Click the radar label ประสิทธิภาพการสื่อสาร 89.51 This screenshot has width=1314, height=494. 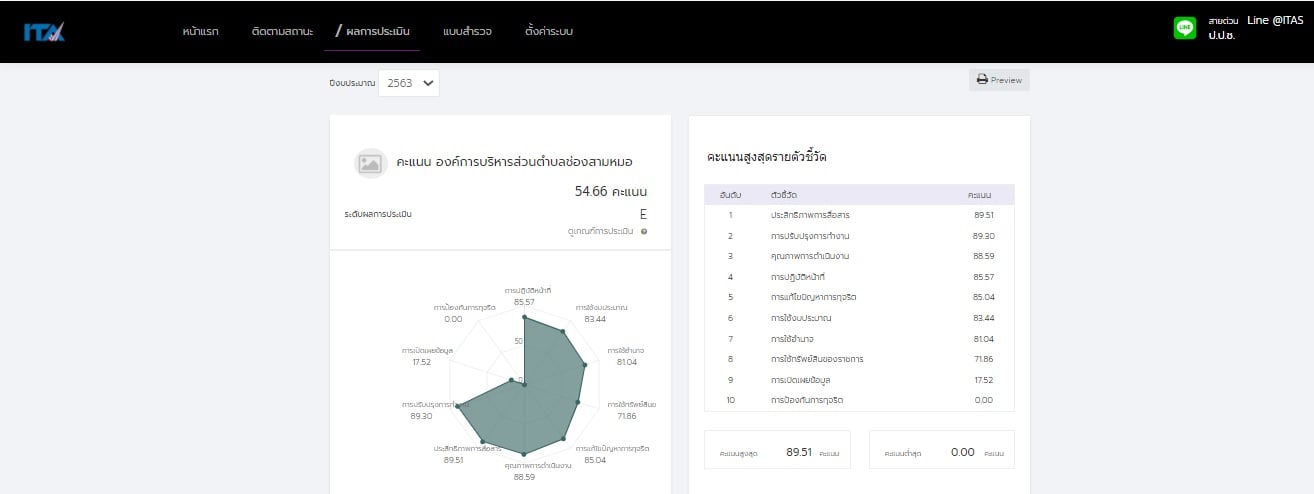[468, 453]
